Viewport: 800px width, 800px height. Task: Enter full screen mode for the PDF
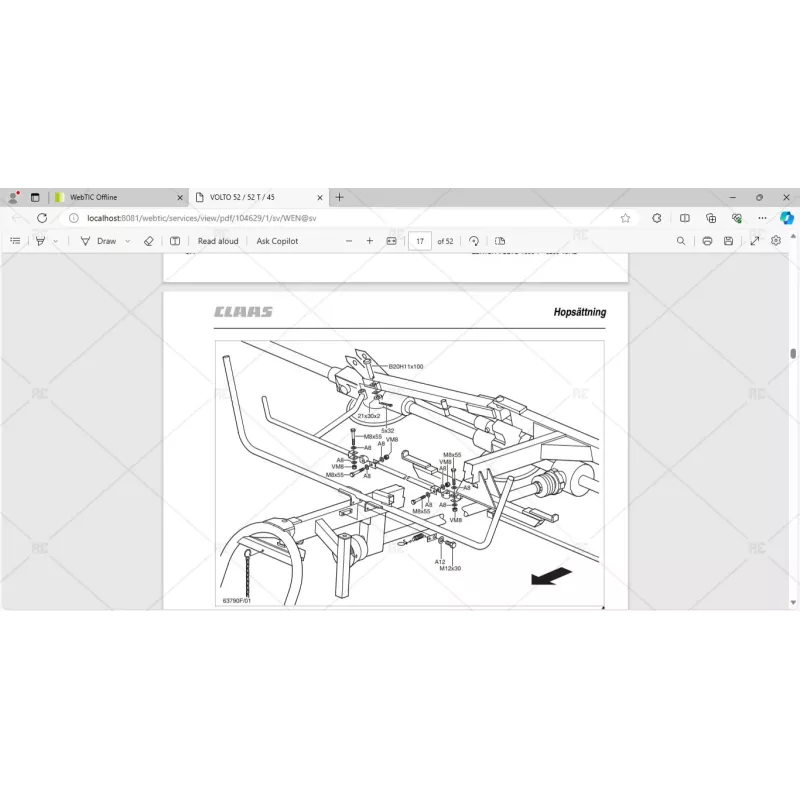tap(755, 241)
